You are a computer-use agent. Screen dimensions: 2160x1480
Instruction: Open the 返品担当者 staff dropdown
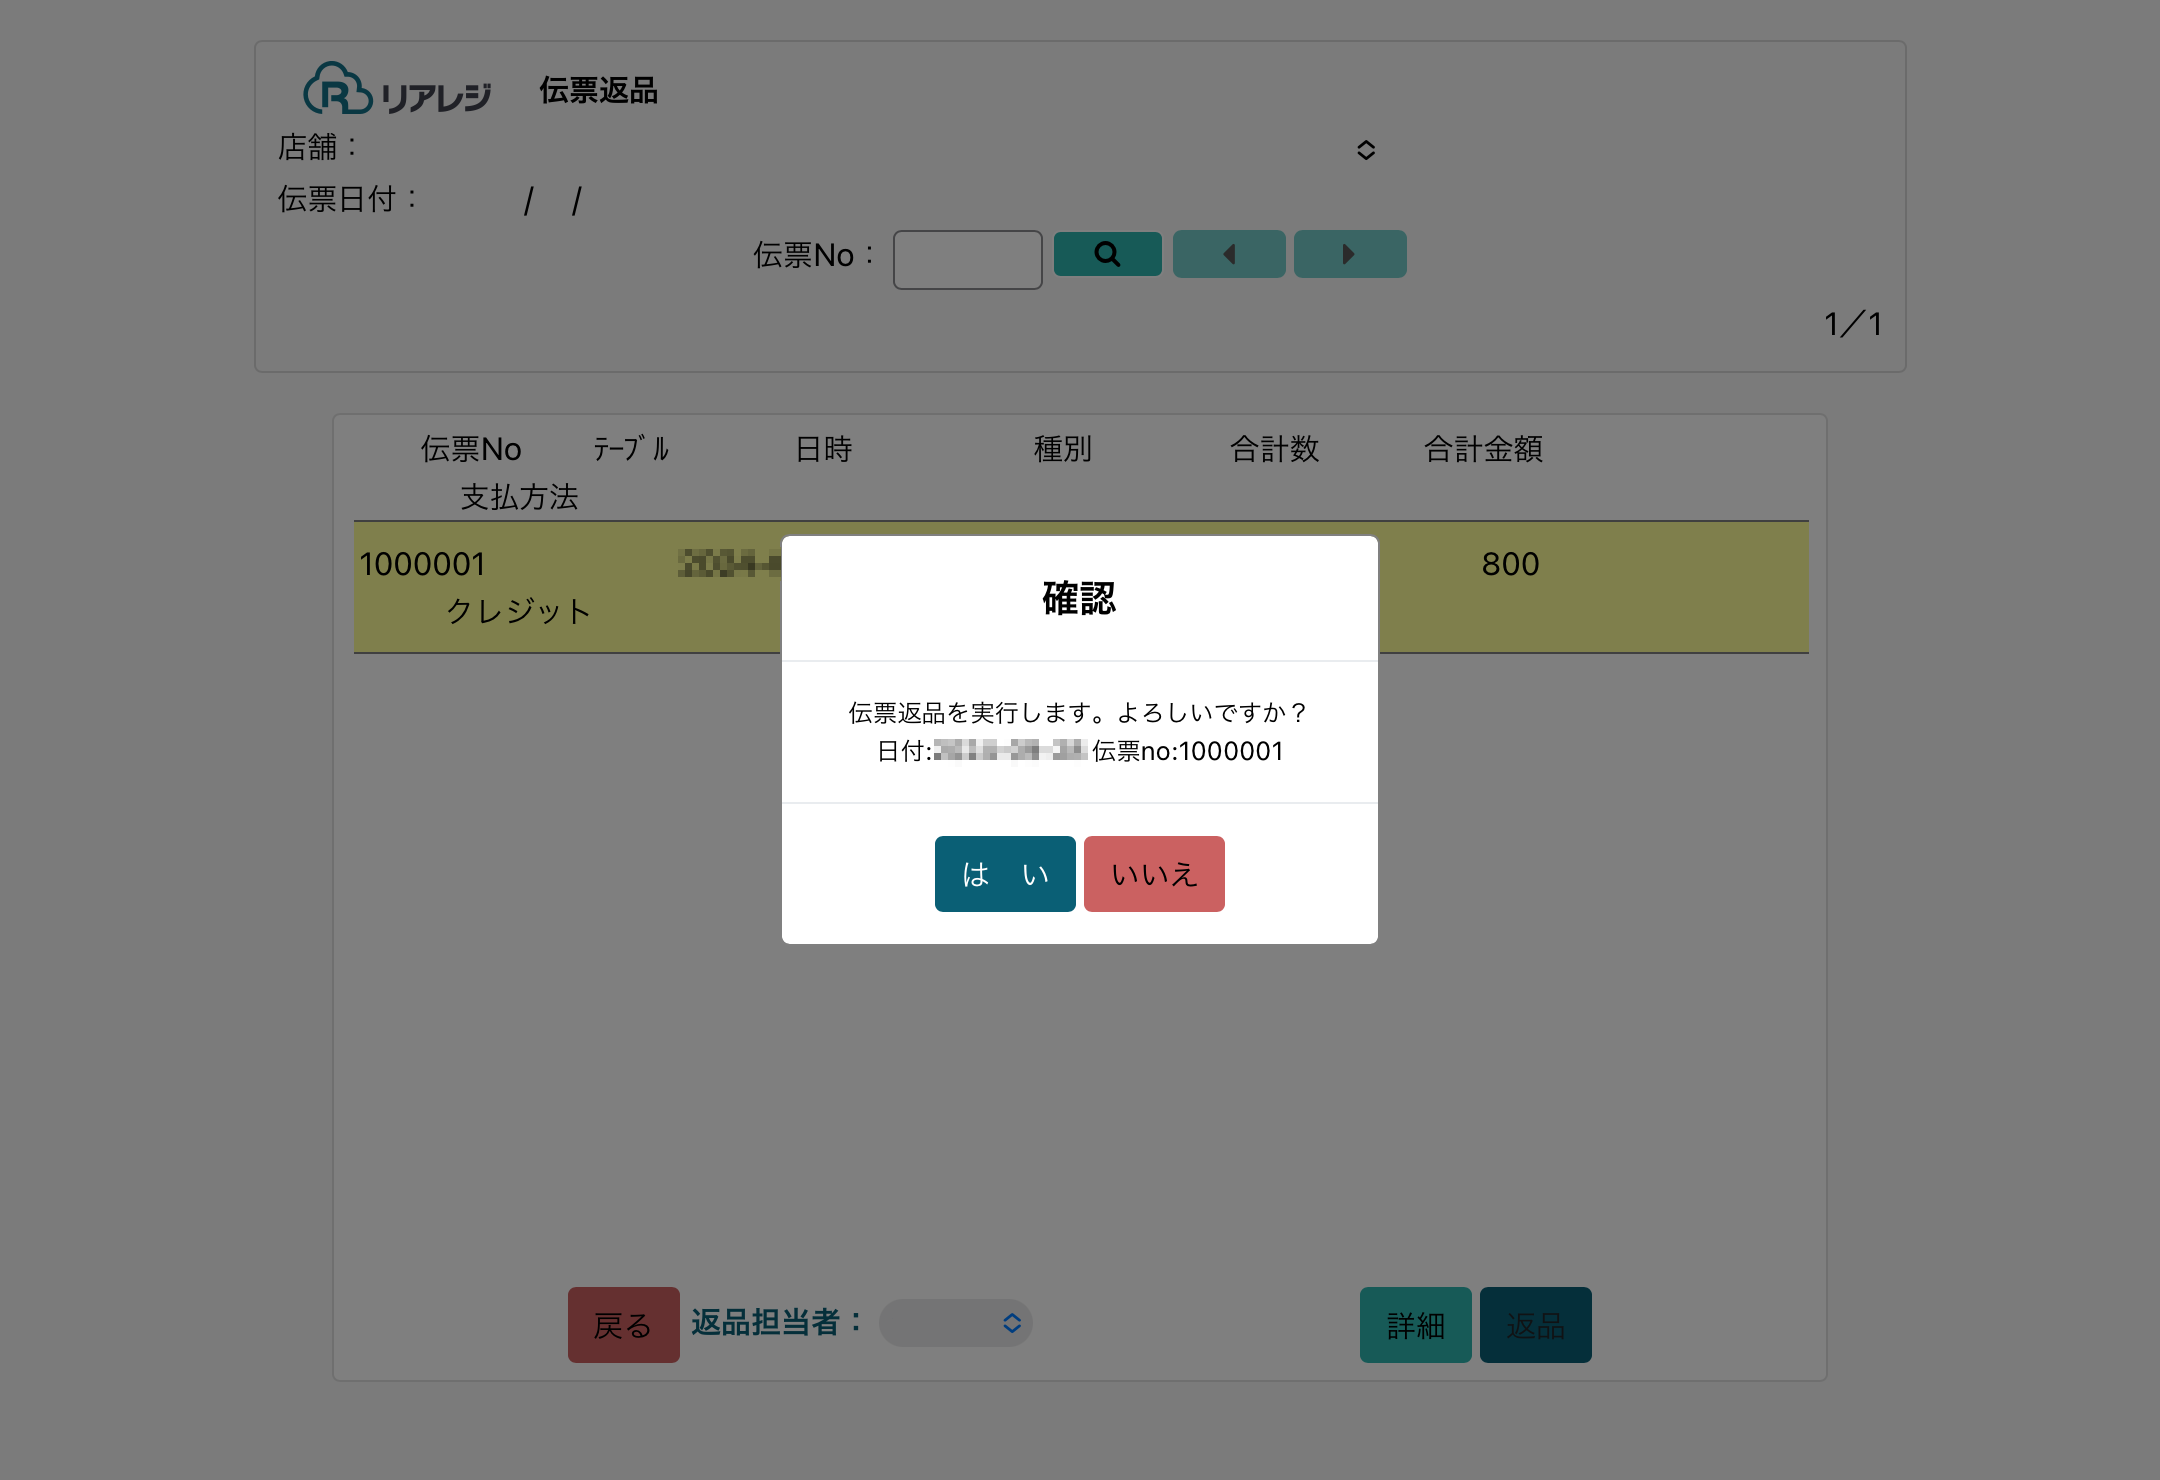(955, 1323)
